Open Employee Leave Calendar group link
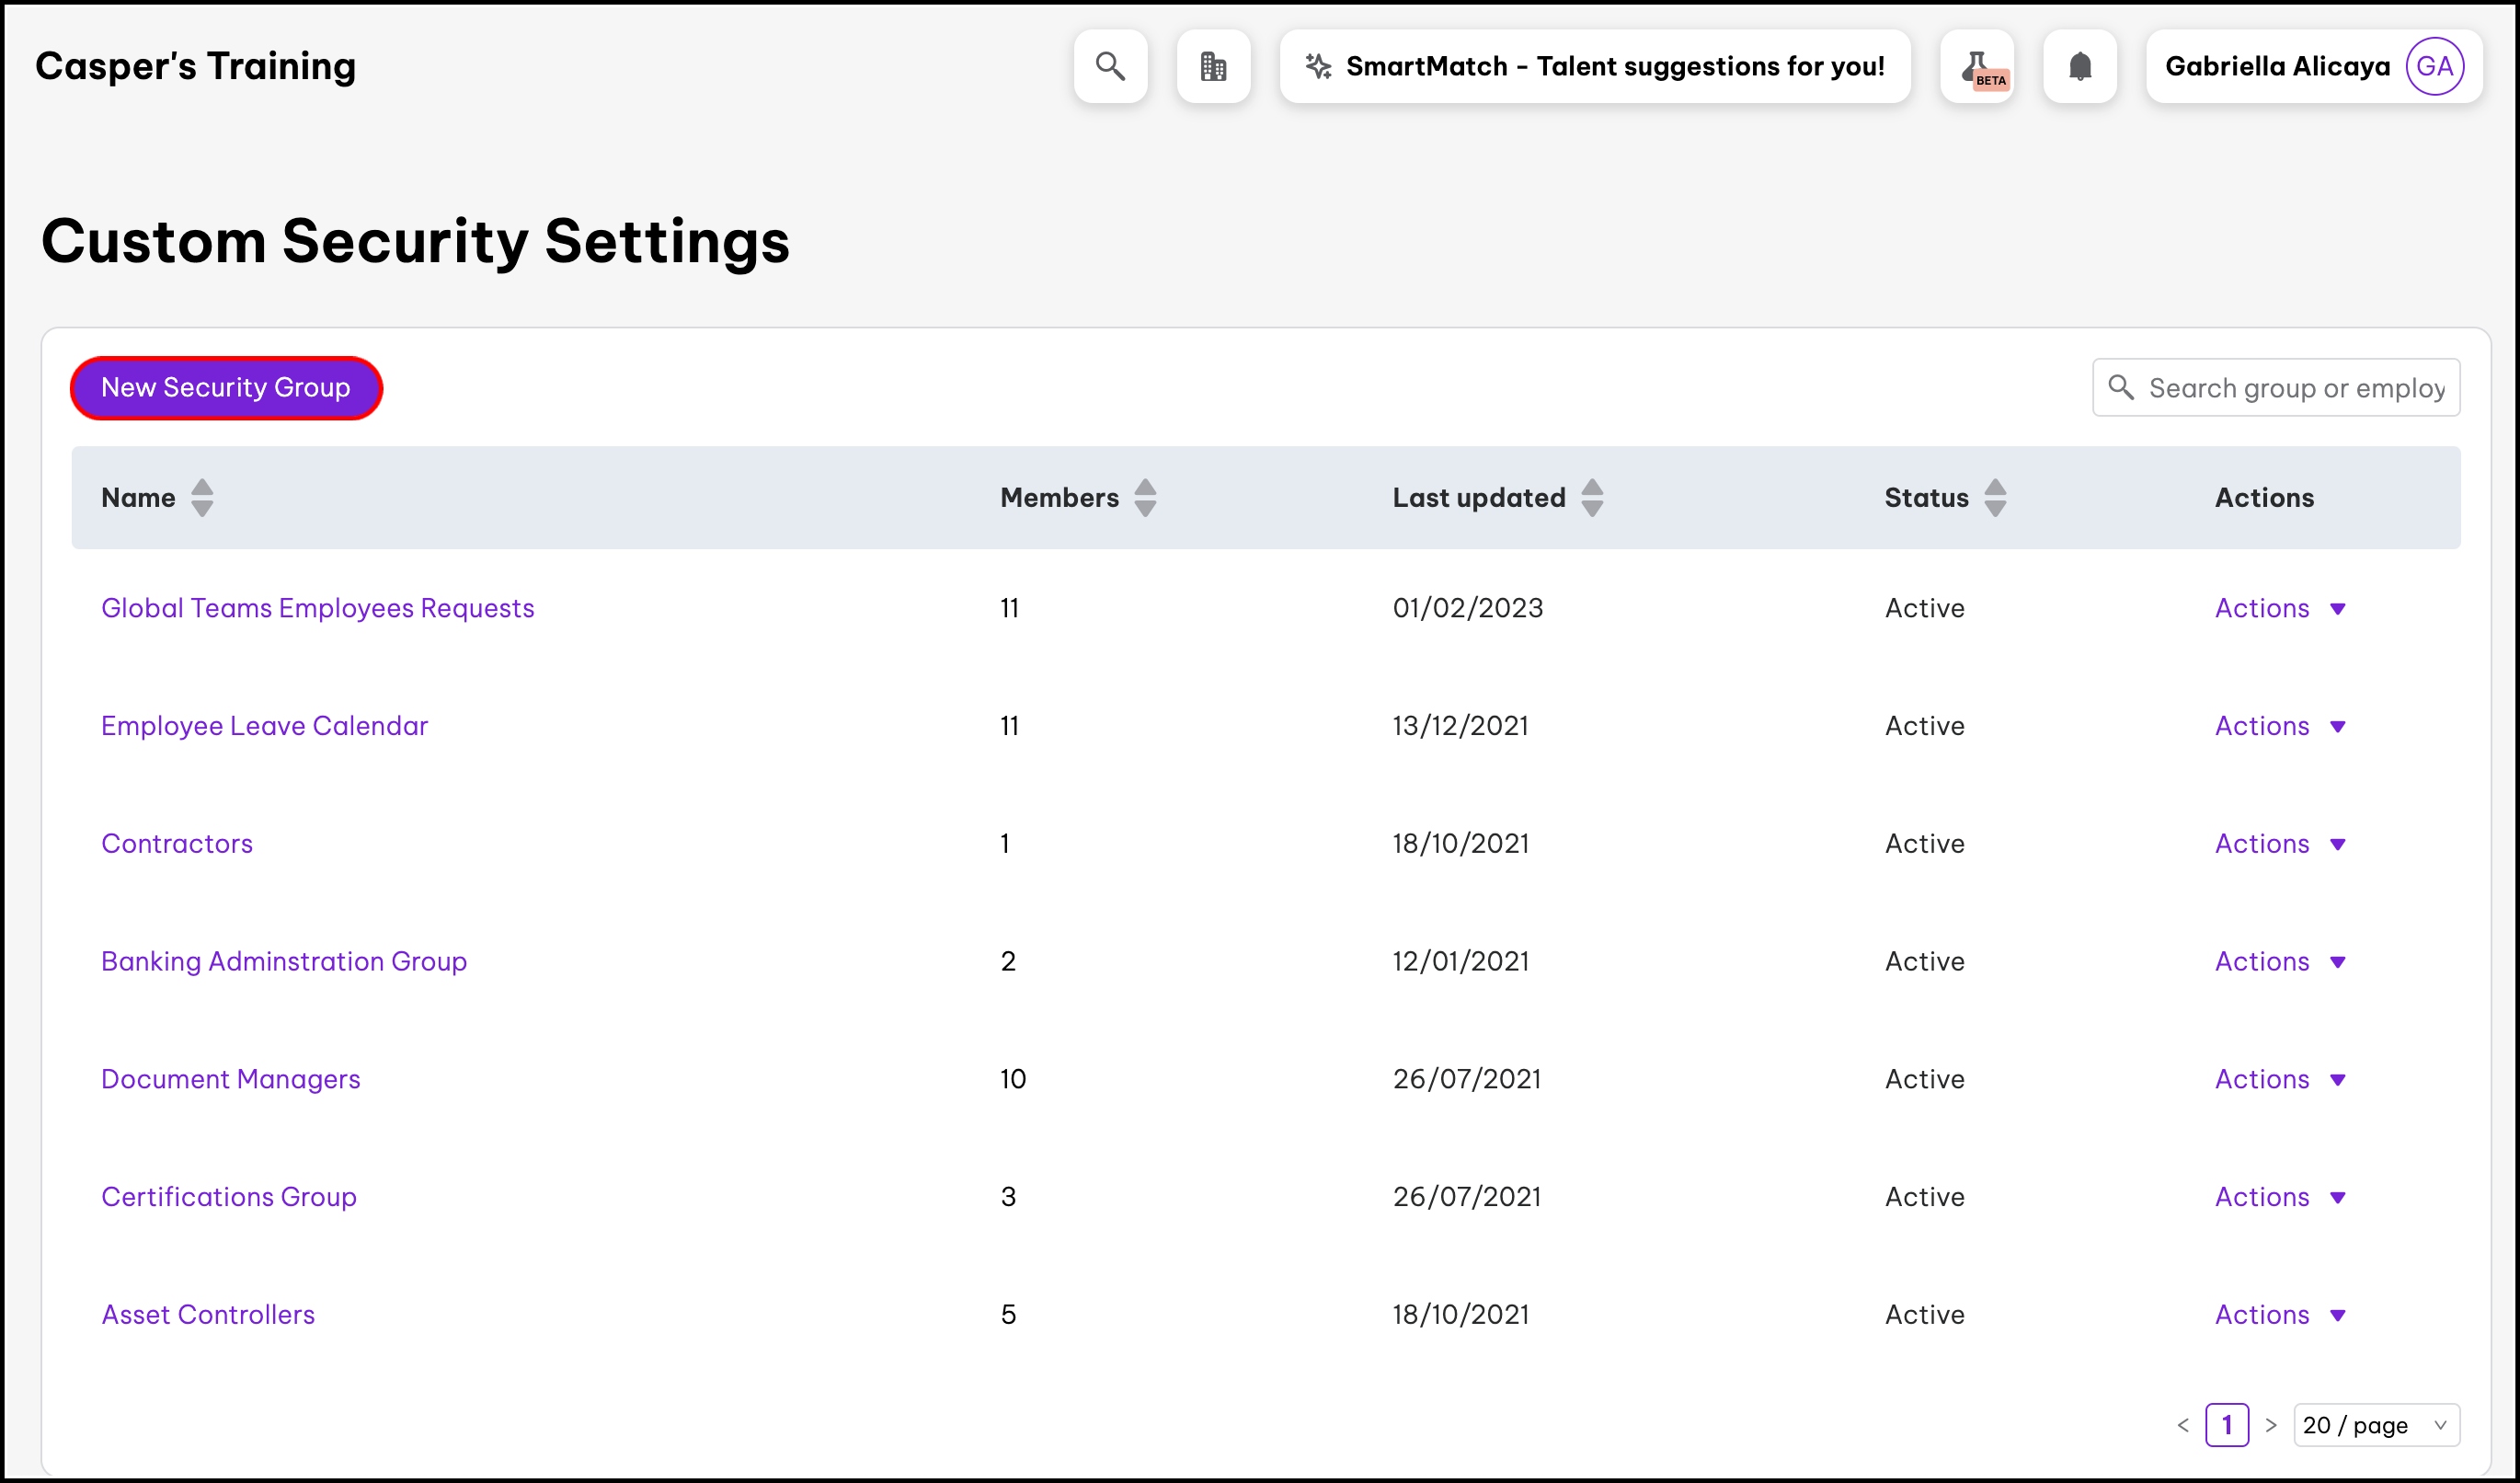2520x1483 pixels. 264,725
